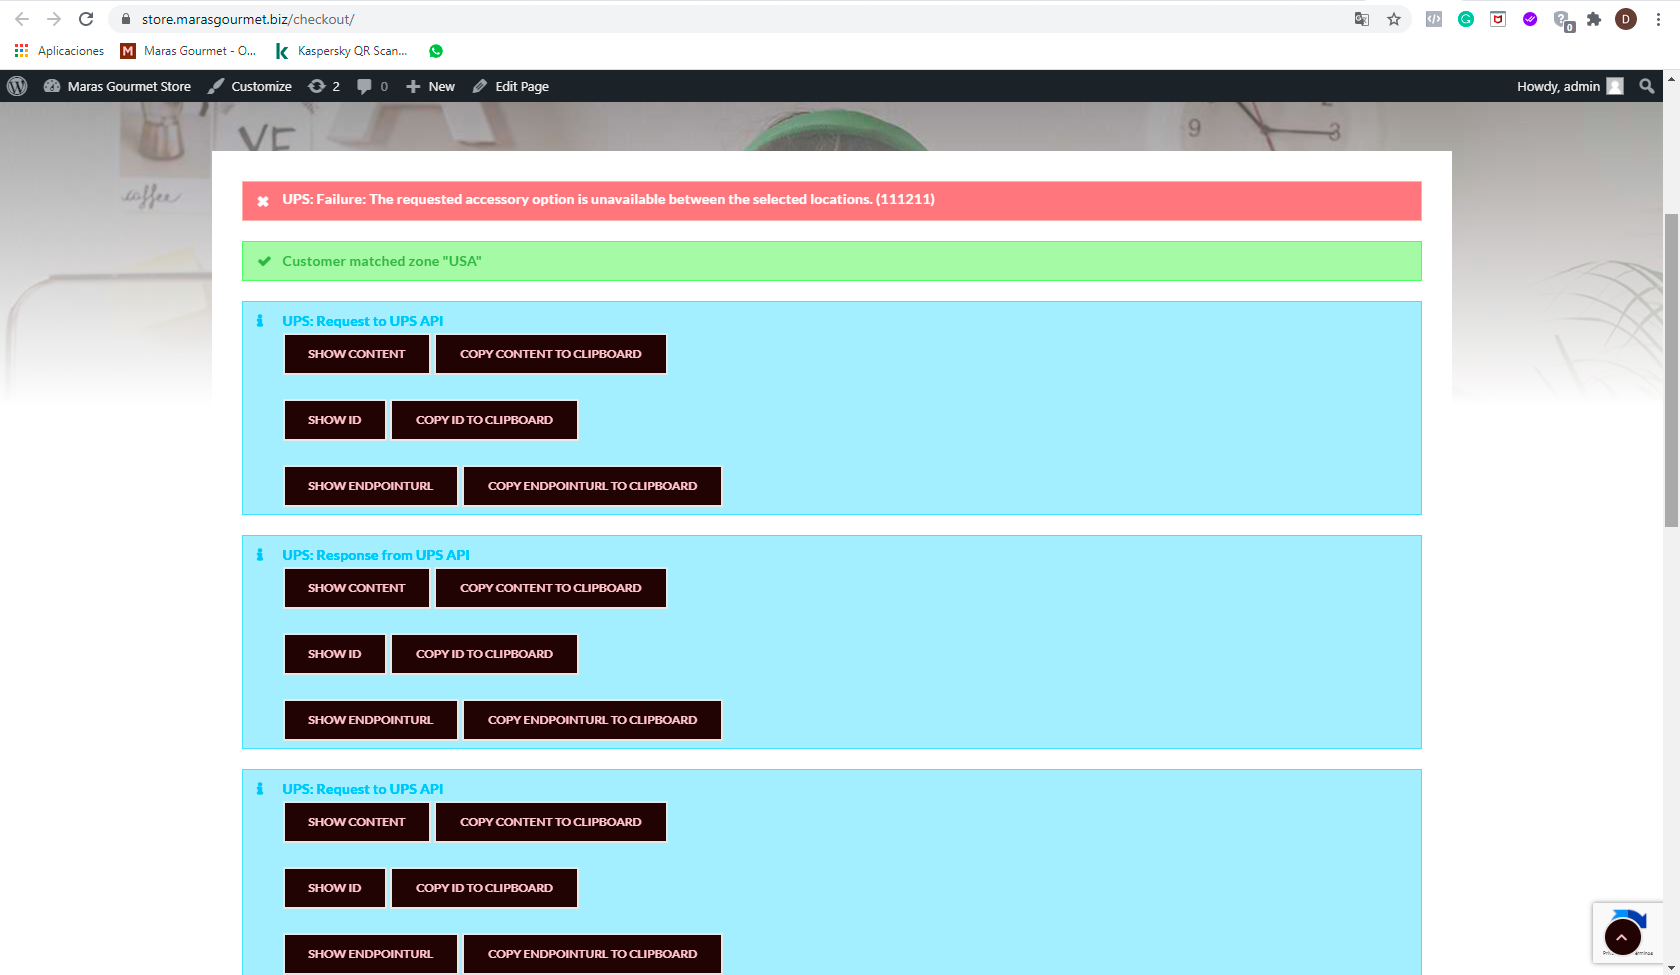Open the comments bubble showing 0
1680x975 pixels.
click(x=372, y=86)
